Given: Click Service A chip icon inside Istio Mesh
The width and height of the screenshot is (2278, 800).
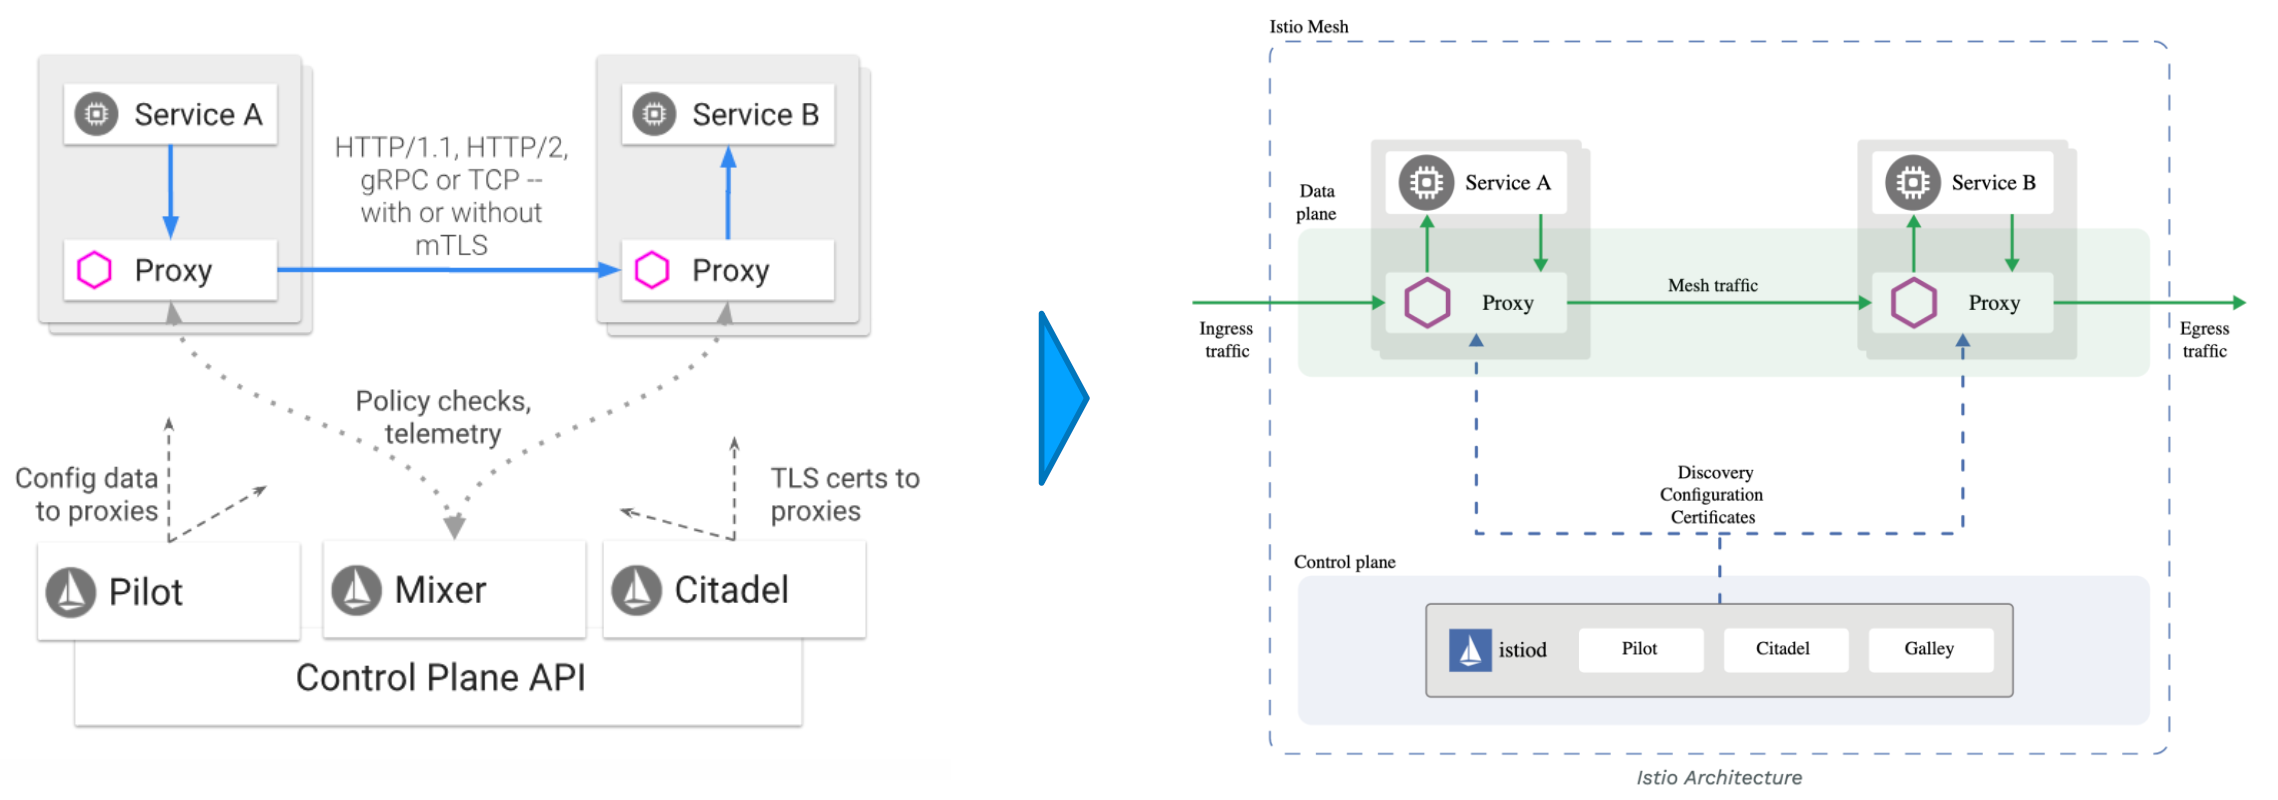Looking at the screenshot, I should [x=1426, y=183].
